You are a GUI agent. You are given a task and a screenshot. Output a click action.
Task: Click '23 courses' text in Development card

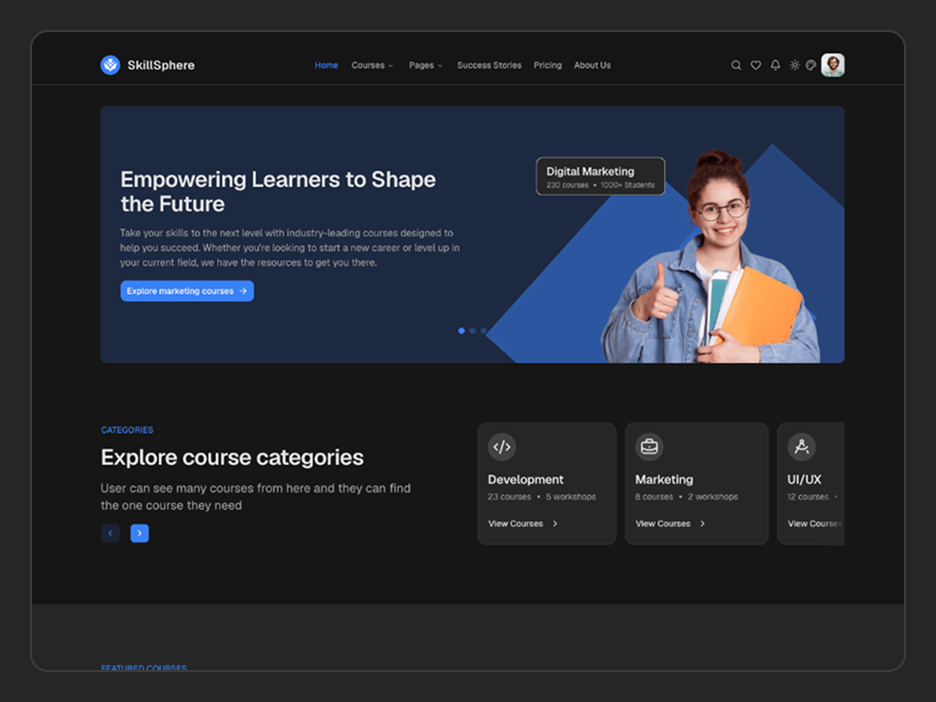pyautogui.click(x=509, y=497)
